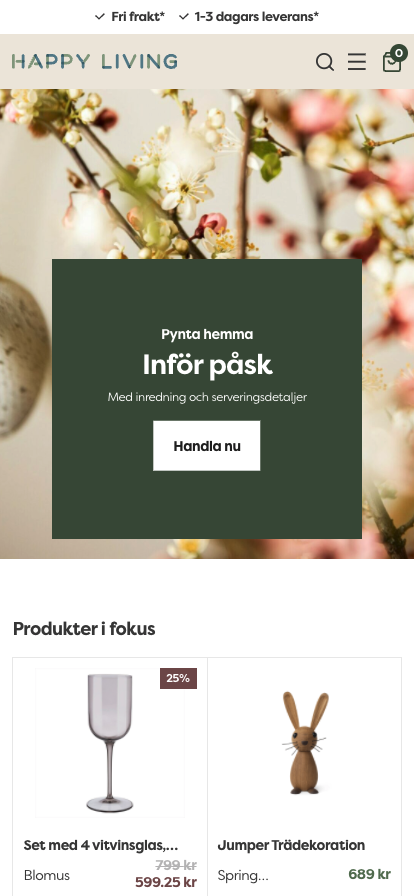The image size is (414, 896).
Task: Open Jumper Trädekoration product title
Action: point(291,845)
